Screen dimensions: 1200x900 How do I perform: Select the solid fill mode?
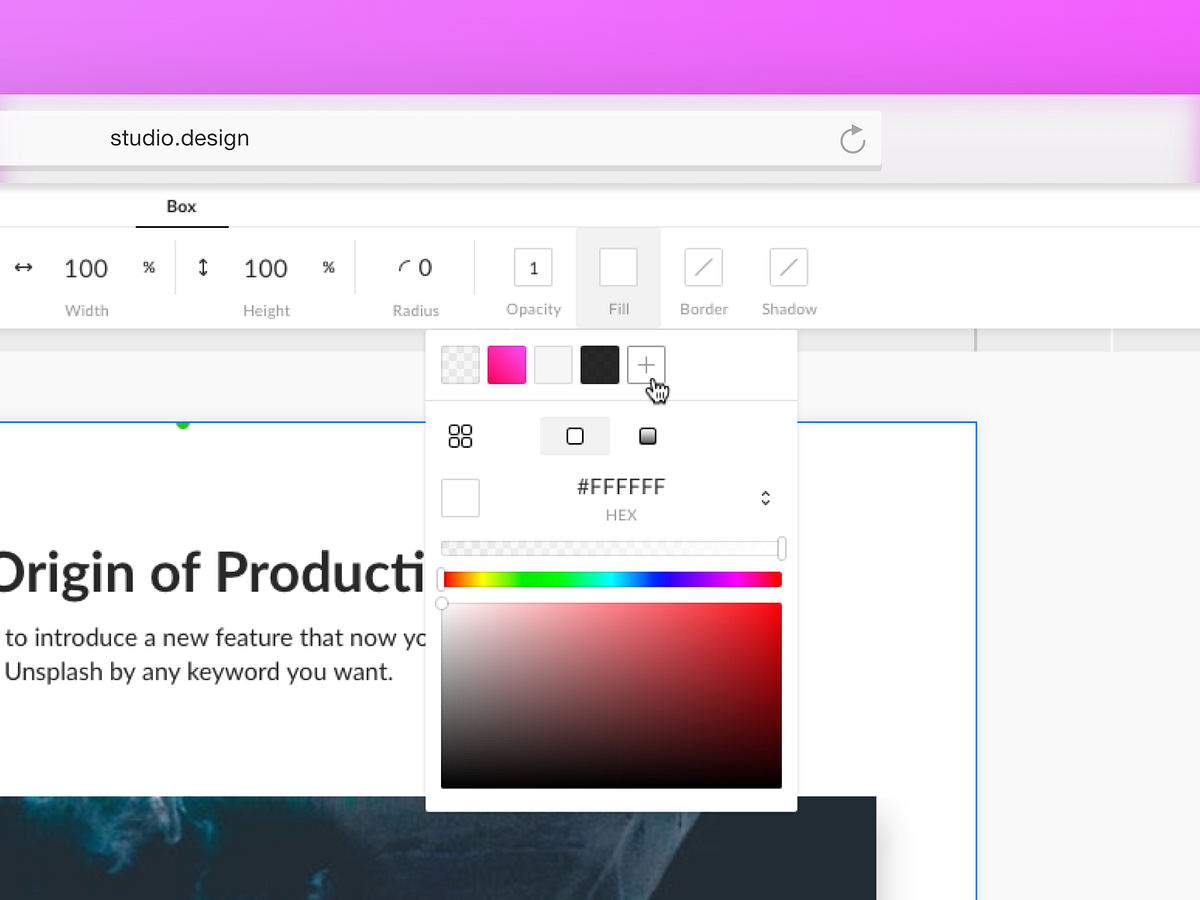(x=575, y=436)
